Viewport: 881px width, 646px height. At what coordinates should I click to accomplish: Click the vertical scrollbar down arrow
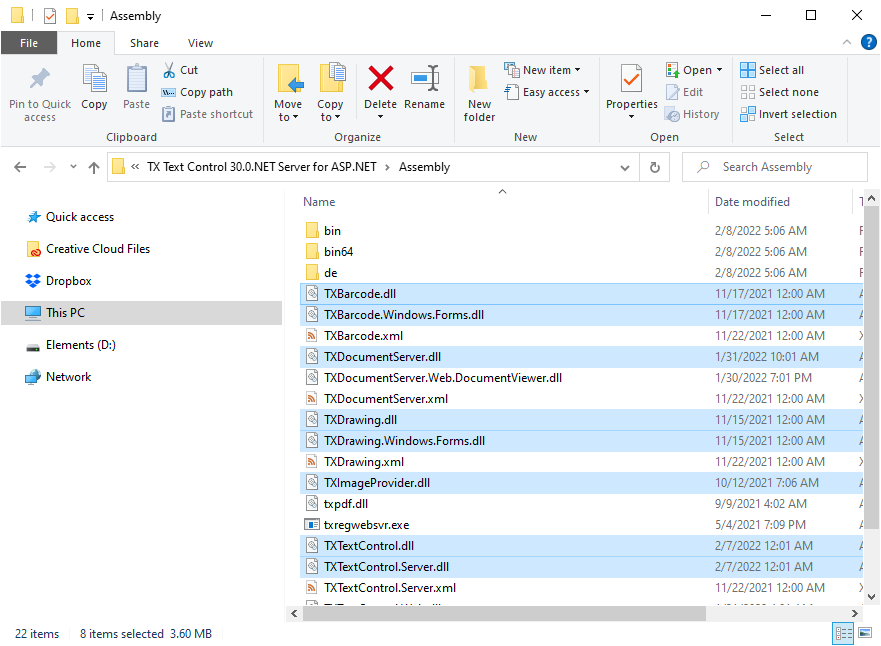[x=871, y=597]
